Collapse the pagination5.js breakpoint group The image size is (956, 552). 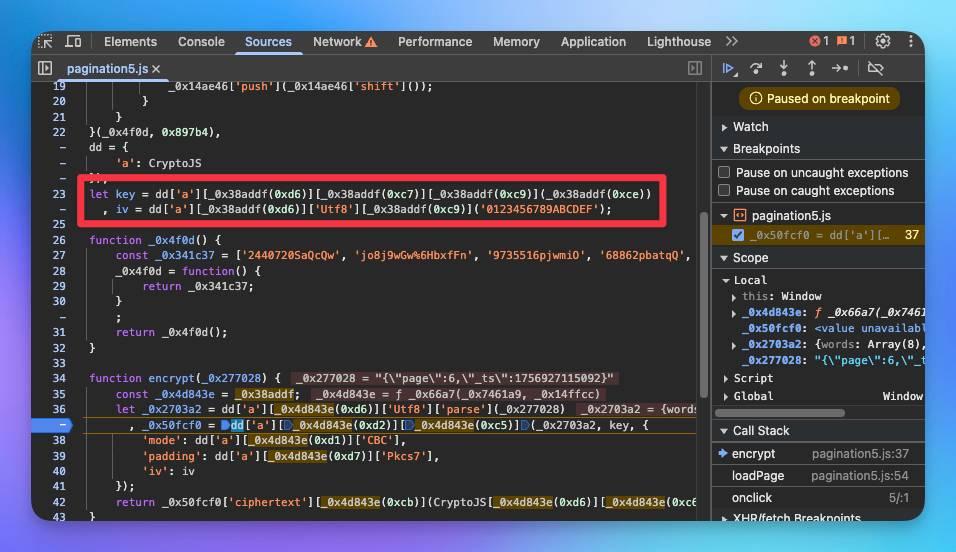[724, 215]
